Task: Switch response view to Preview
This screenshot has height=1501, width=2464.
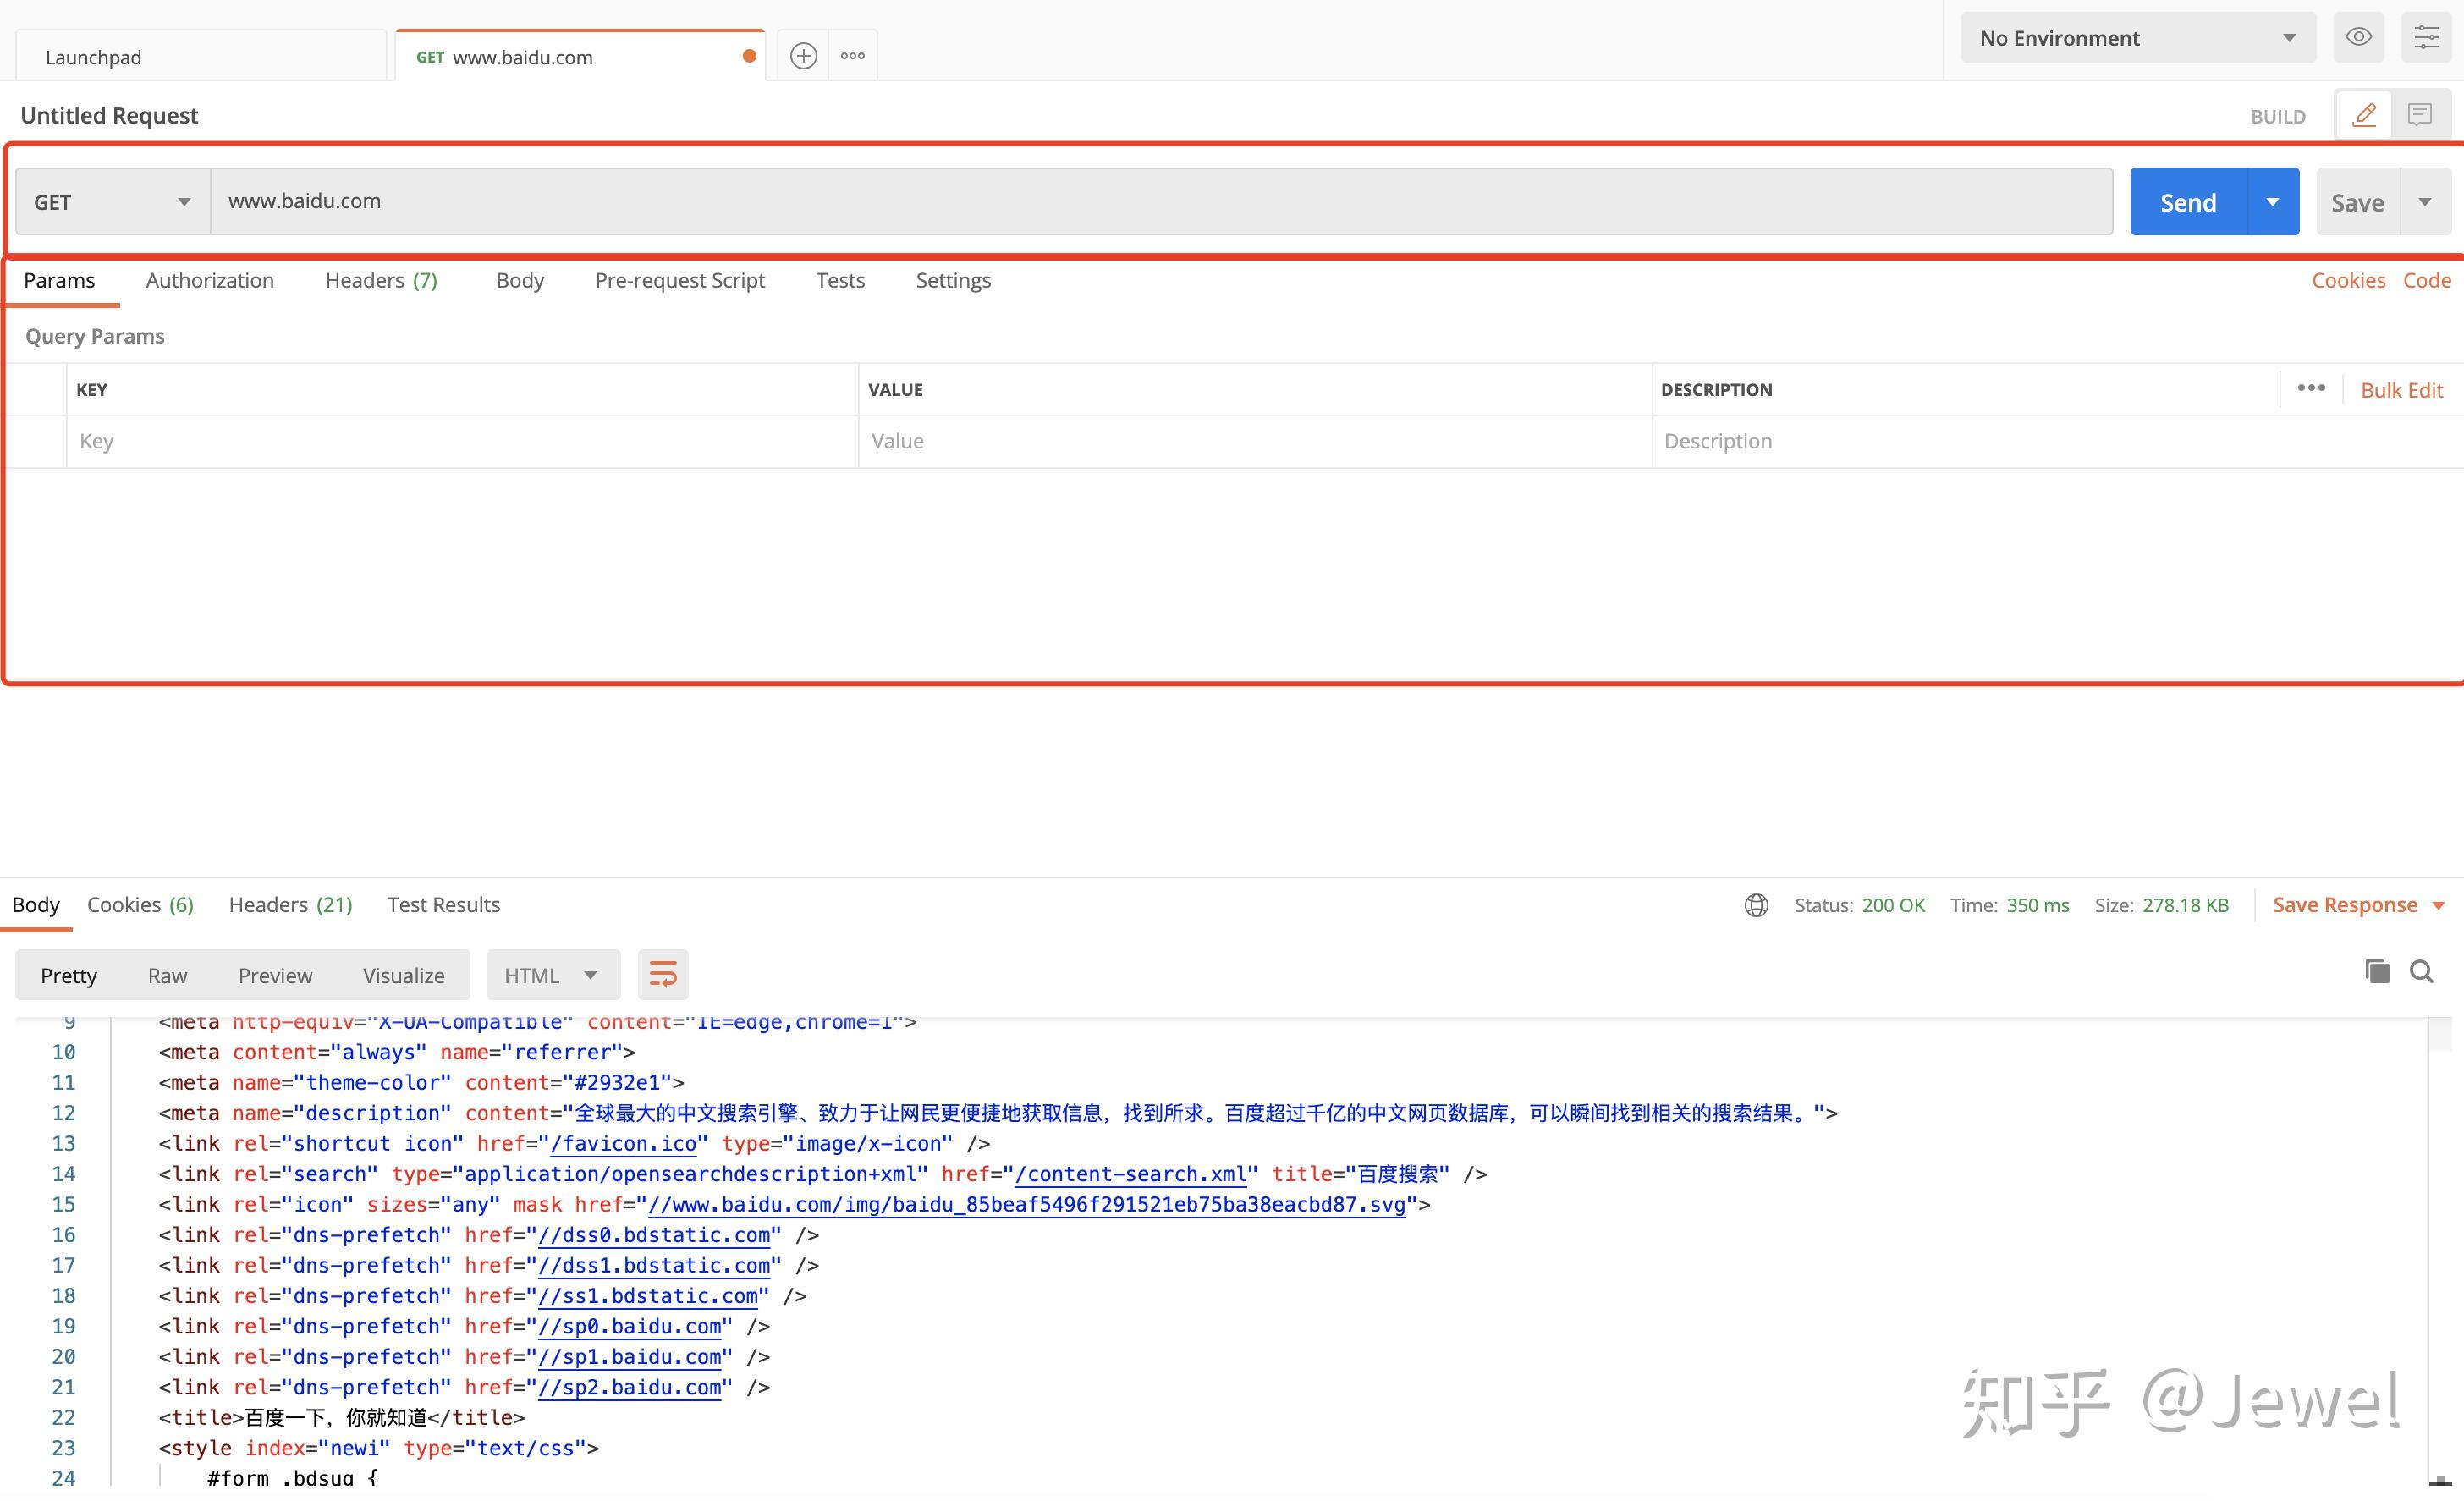Action: pyautogui.click(x=275, y=975)
